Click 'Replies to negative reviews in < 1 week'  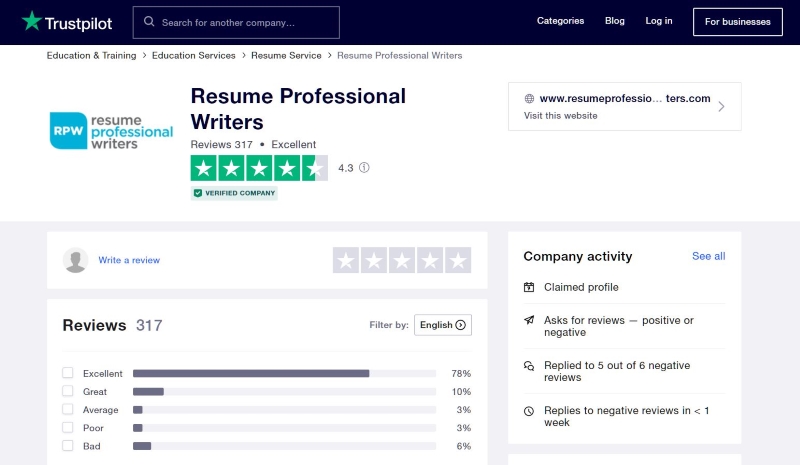coord(627,417)
